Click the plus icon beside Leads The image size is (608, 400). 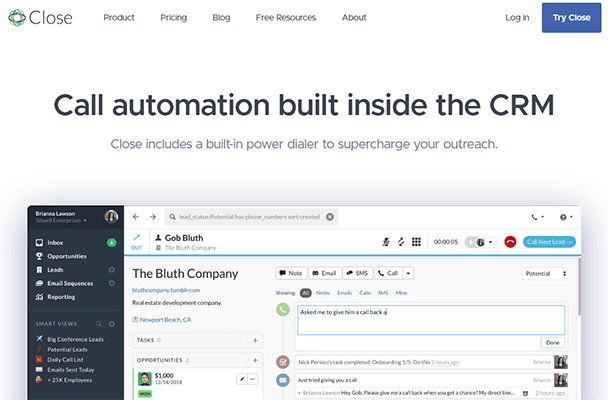(112, 270)
